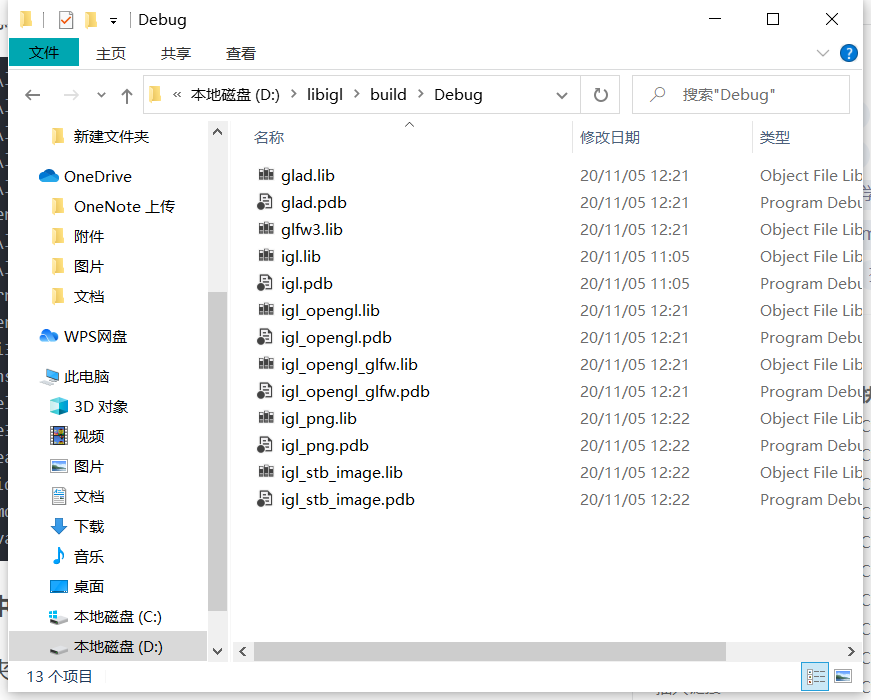Open the build folder from the breadcrumb

click(x=388, y=94)
